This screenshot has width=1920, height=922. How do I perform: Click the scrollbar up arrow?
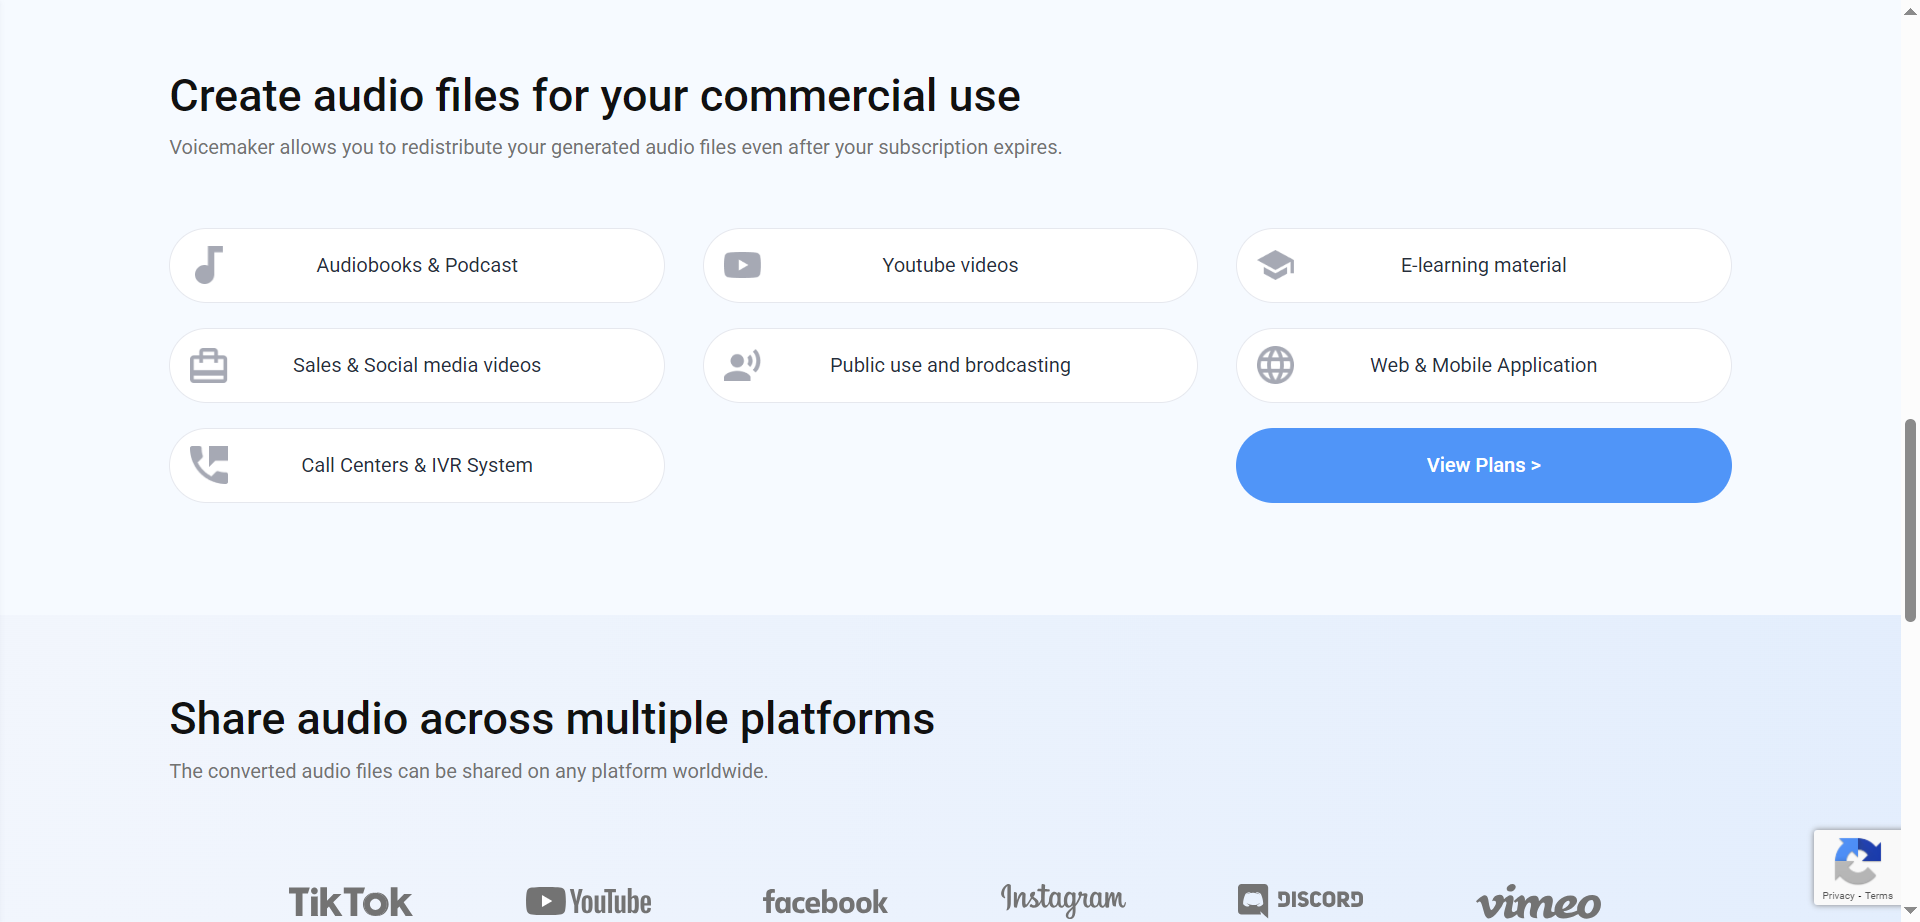[1910, 10]
